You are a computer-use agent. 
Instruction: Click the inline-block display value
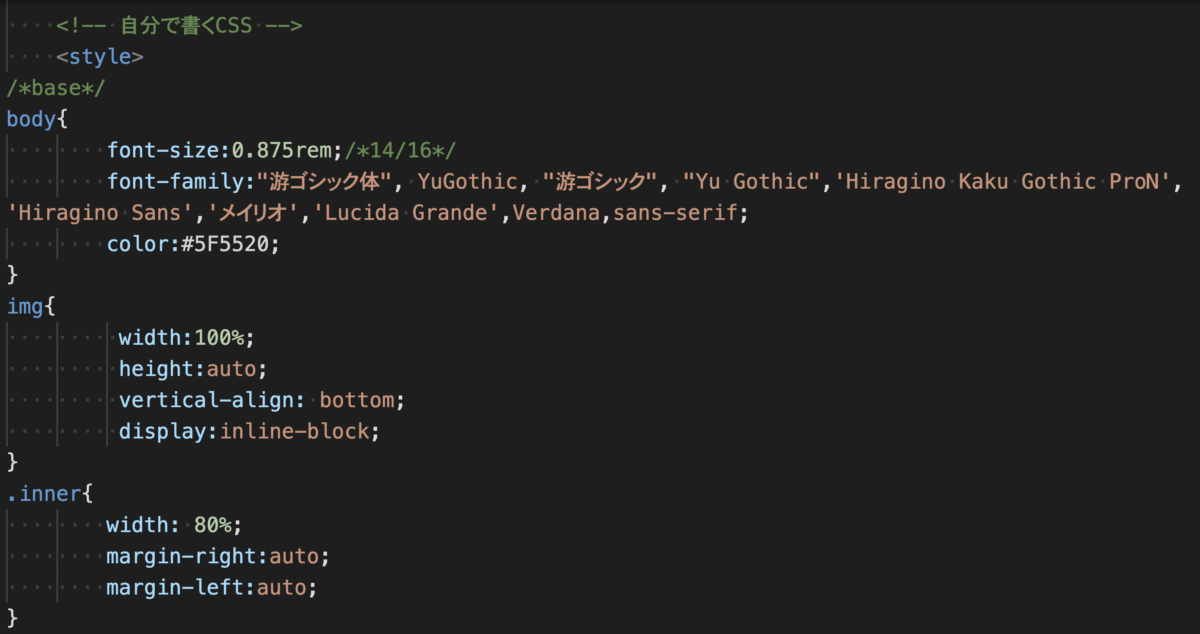click(300, 431)
